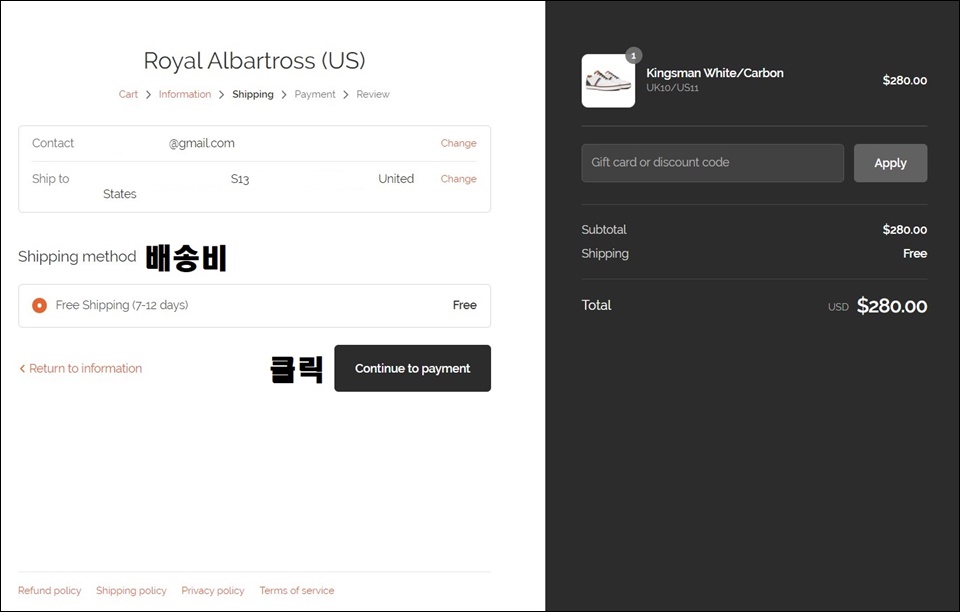This screenshot has width=960, height=612.
Task: Click the Shipping method heading
Action: 77,256
